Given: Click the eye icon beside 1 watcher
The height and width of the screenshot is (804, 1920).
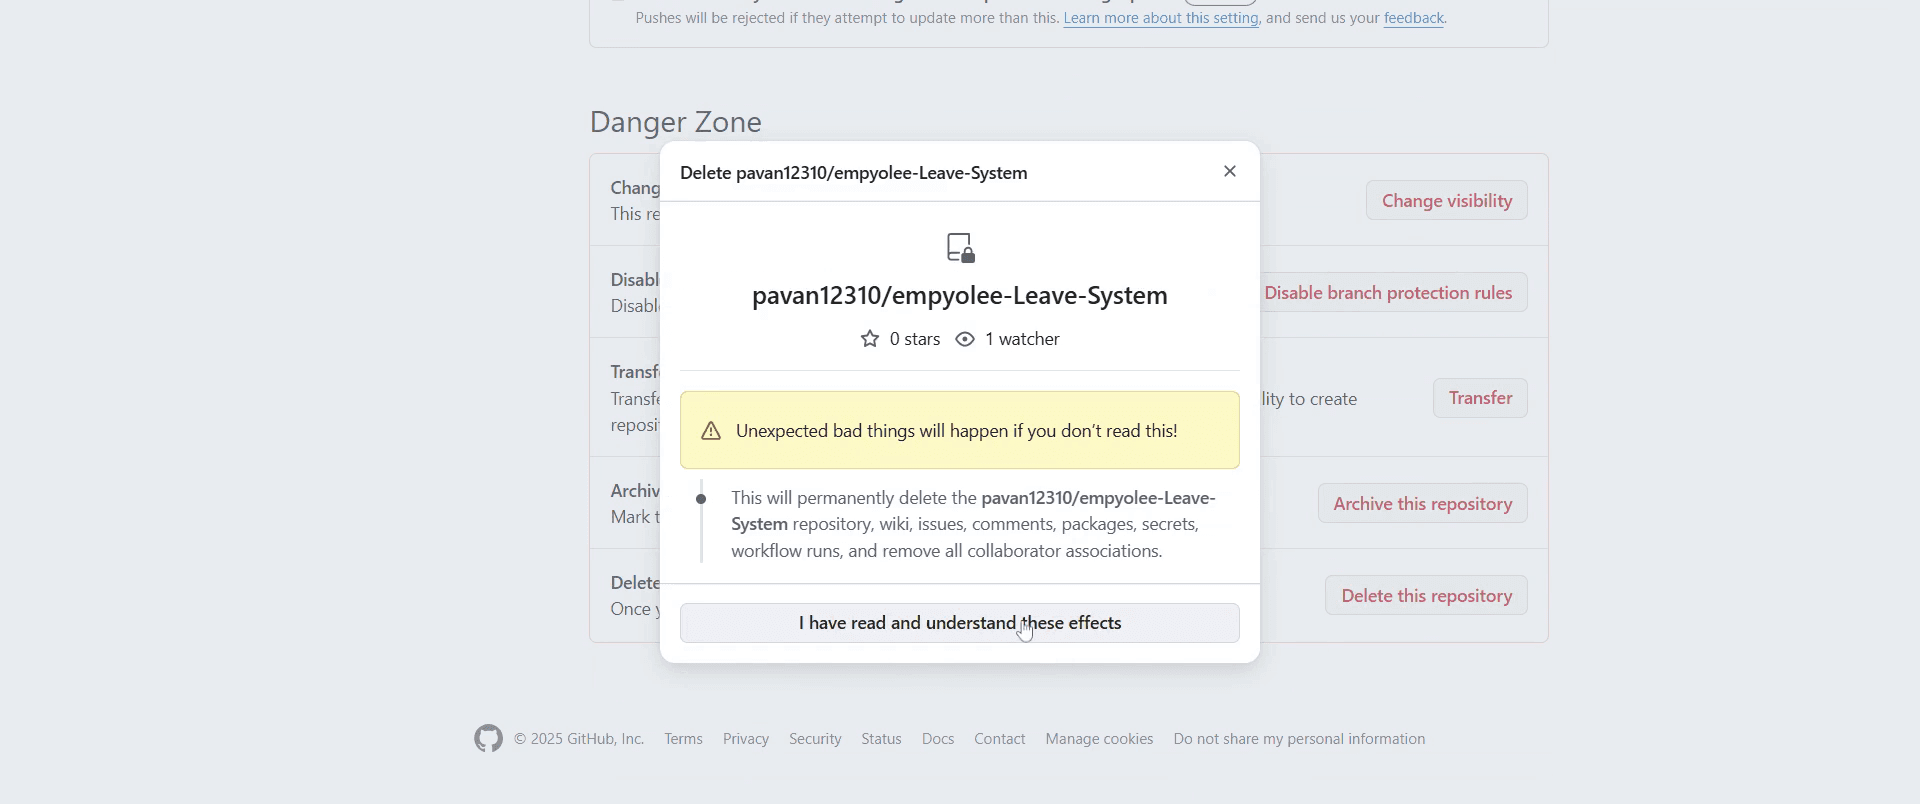Looking at the screenshot, I should [965, 339].
